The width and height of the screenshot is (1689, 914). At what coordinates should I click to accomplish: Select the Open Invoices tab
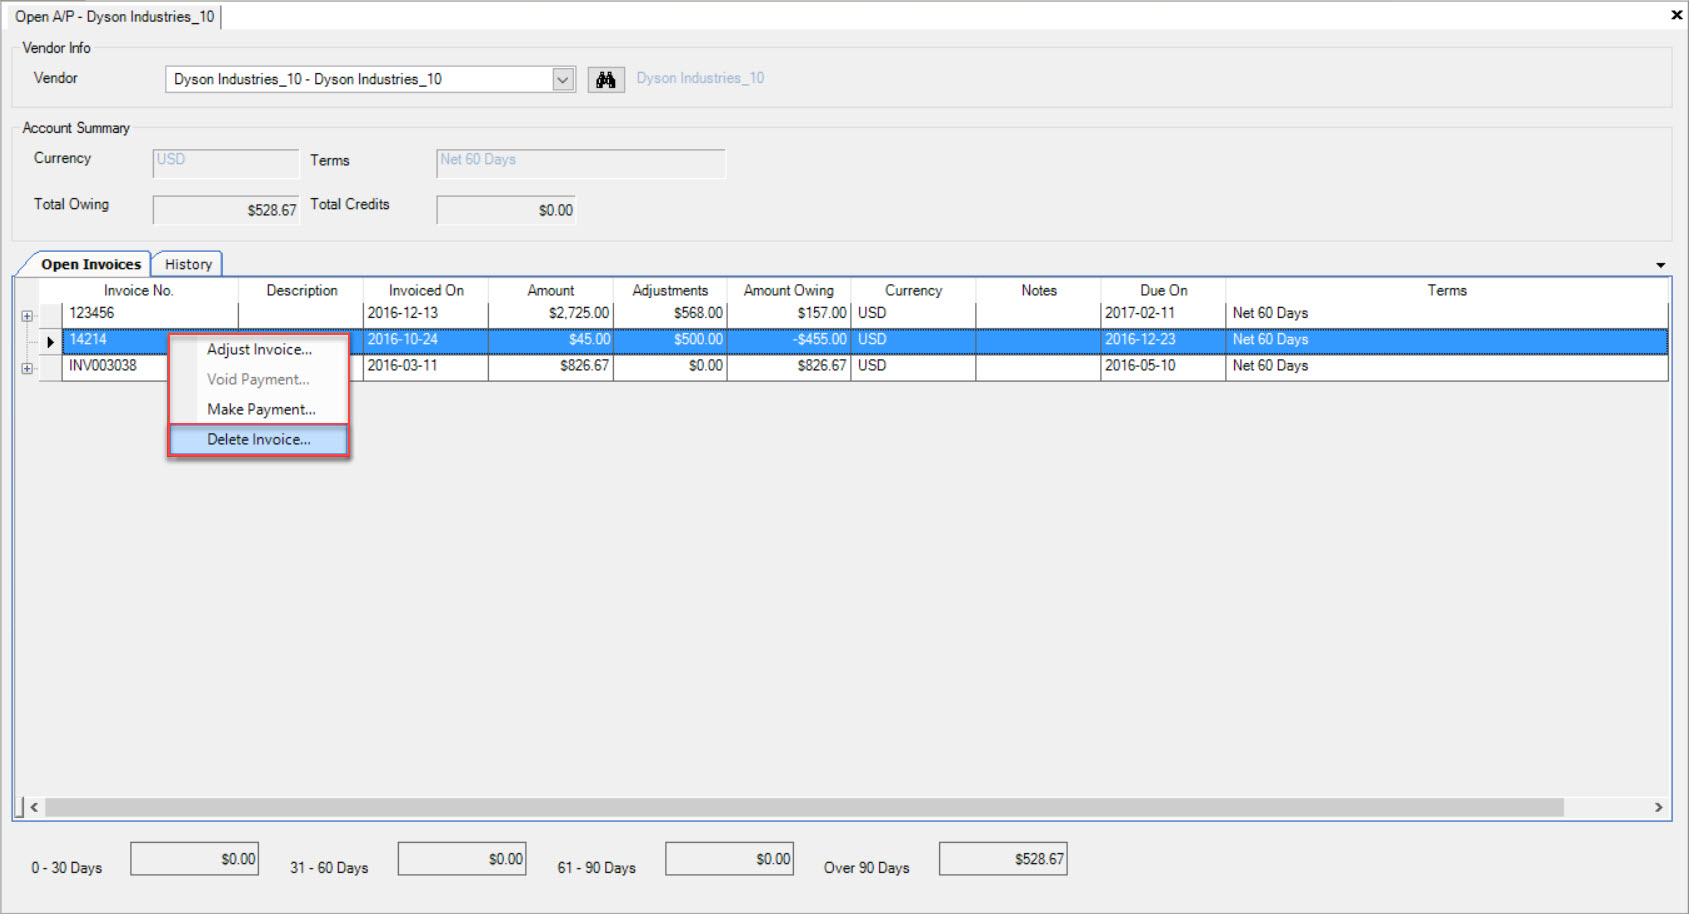(91, 264)
